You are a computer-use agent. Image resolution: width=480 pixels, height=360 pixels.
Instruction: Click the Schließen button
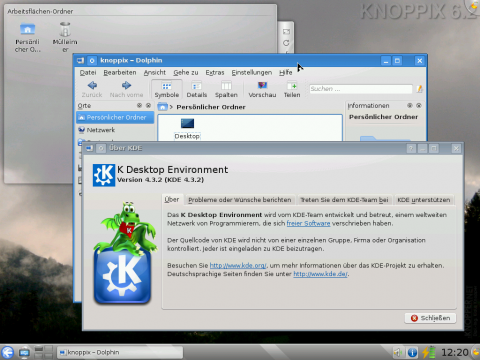(x=430, y=318)
